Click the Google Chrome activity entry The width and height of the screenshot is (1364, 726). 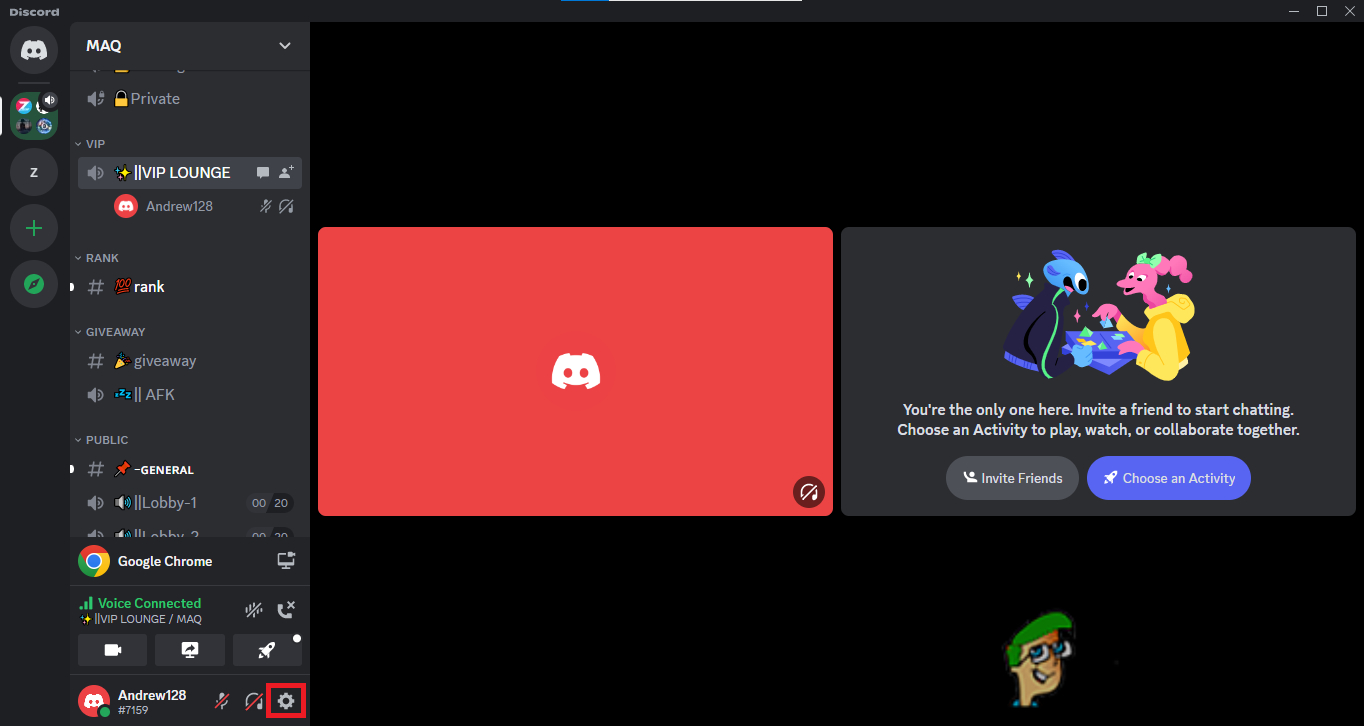pyautogui.click(x=165, y=561)
